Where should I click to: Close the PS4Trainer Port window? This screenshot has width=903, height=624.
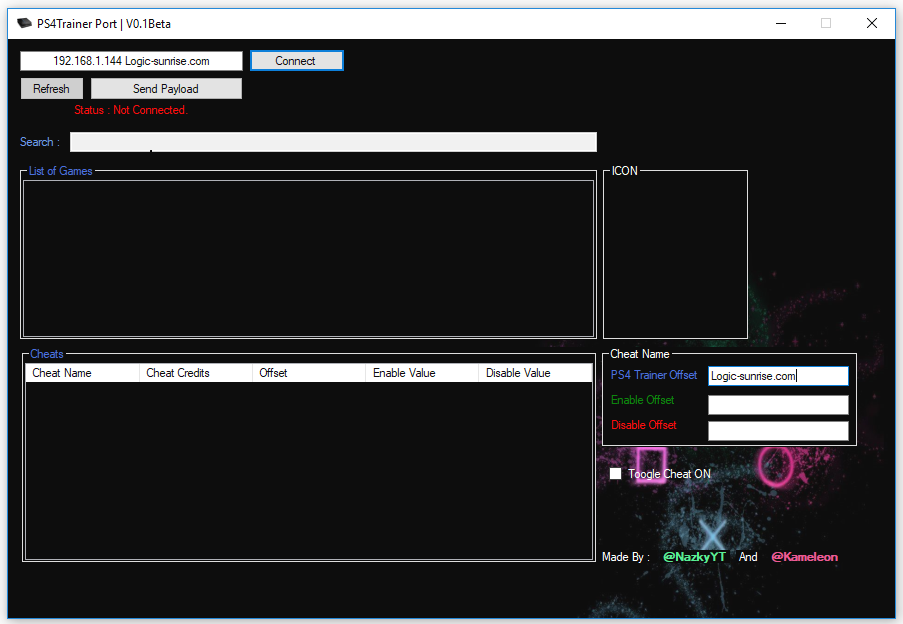pos(872,24)
